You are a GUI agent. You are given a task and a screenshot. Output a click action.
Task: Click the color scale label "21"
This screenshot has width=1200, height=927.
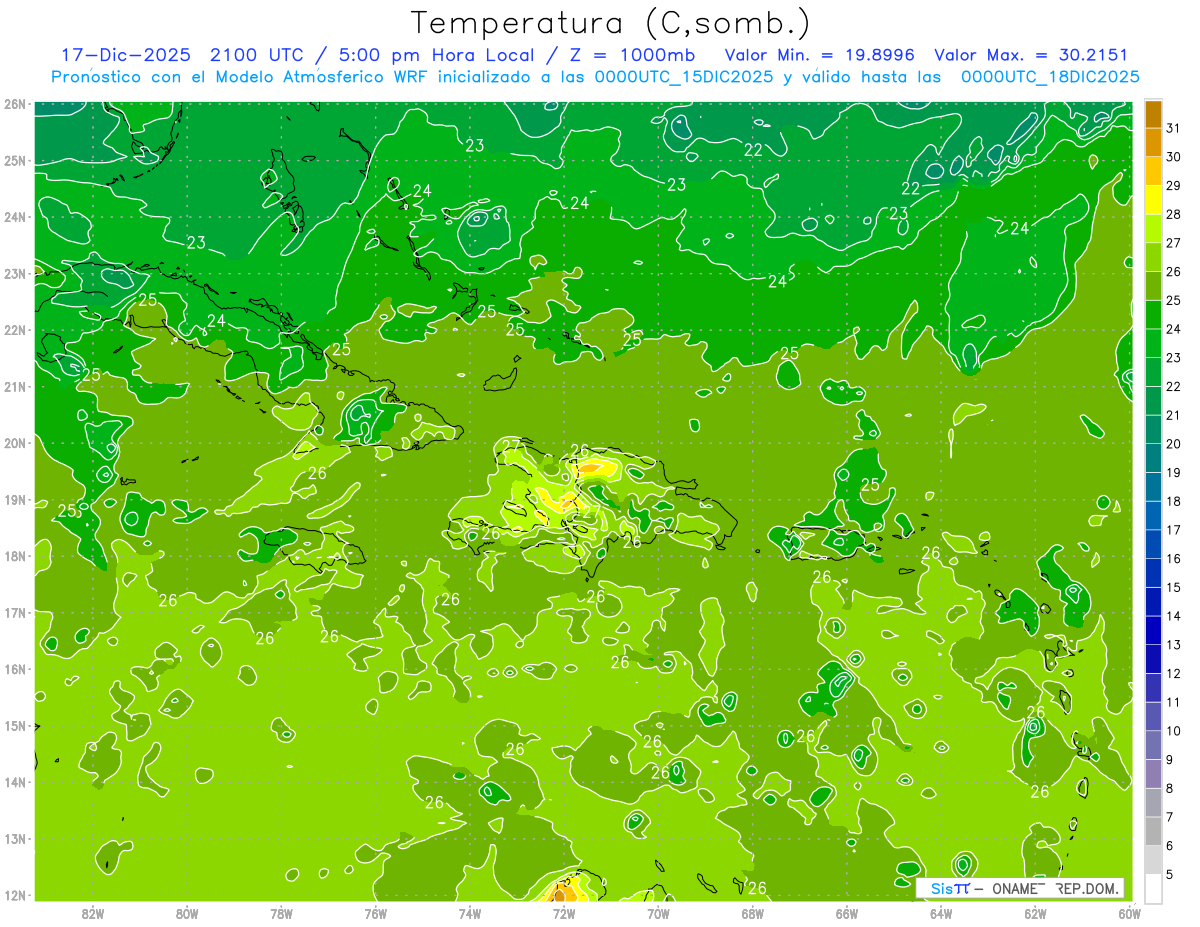pyautogui.click(x=1173, y=415)
